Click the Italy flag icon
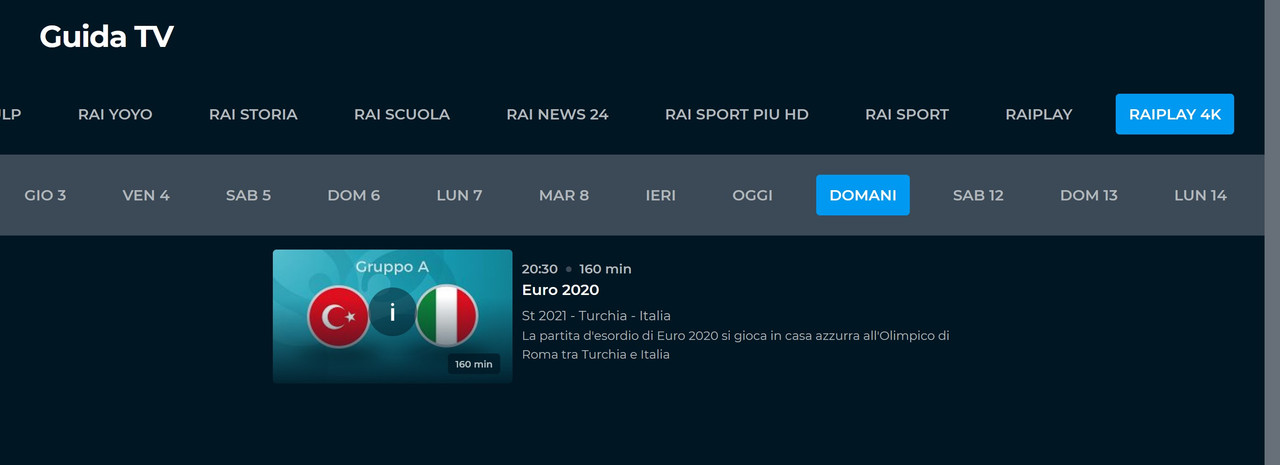 (x=447, y=316)
